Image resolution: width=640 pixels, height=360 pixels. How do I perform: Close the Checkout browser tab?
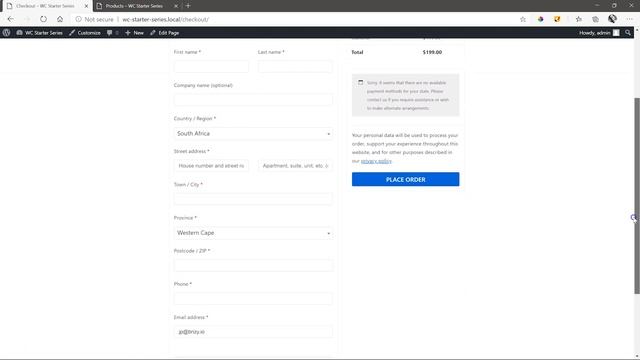pos(86,6)
